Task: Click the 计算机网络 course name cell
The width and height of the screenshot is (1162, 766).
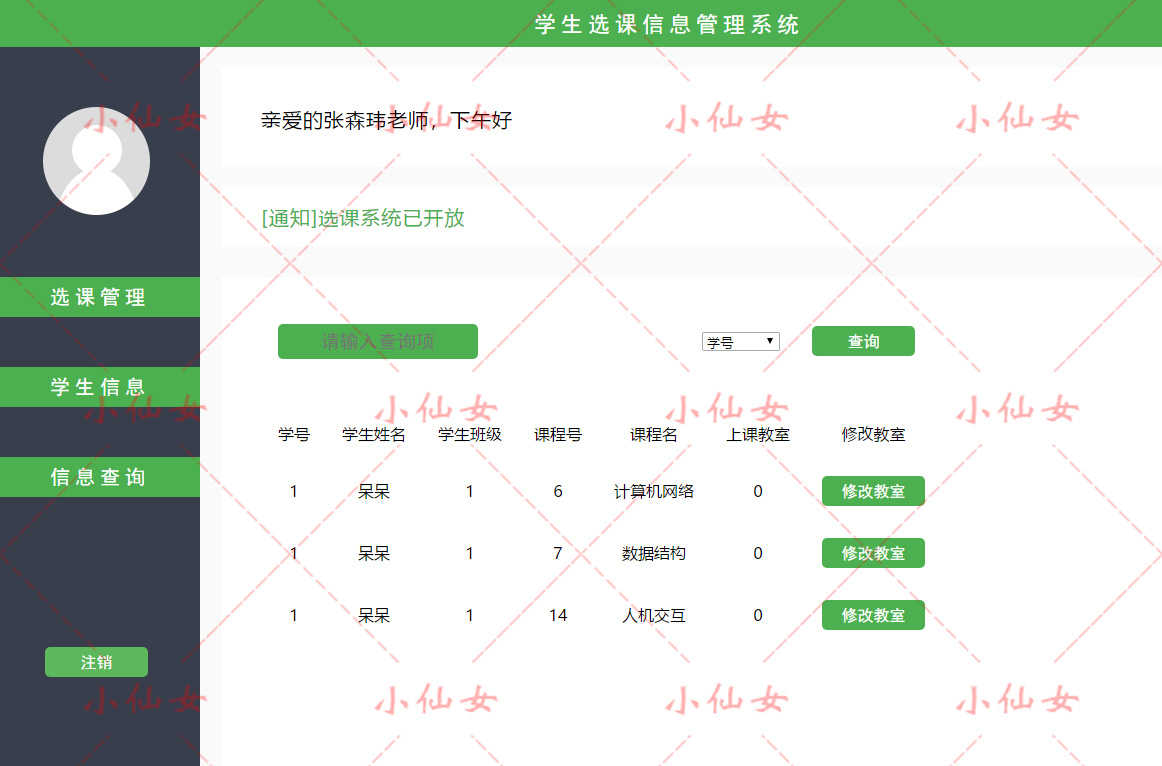Action: tap(654, 491)
